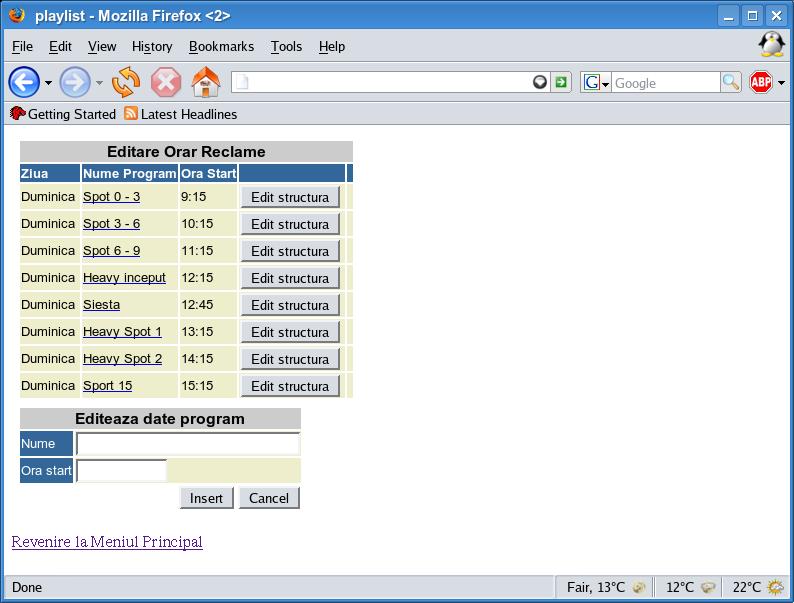Screen dimensions: 794x603
Task: Click the green Go arrow in address bar
Action: coord(561,82)
